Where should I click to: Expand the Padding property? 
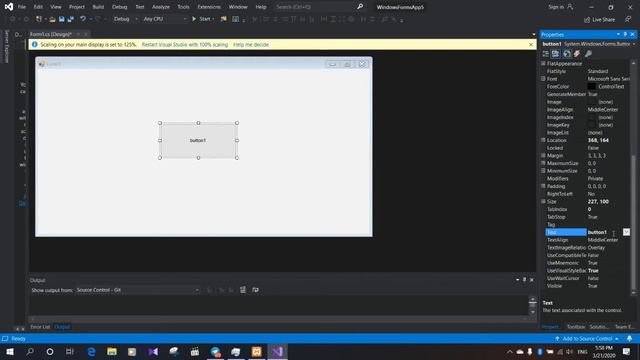[x=543, y=186]
